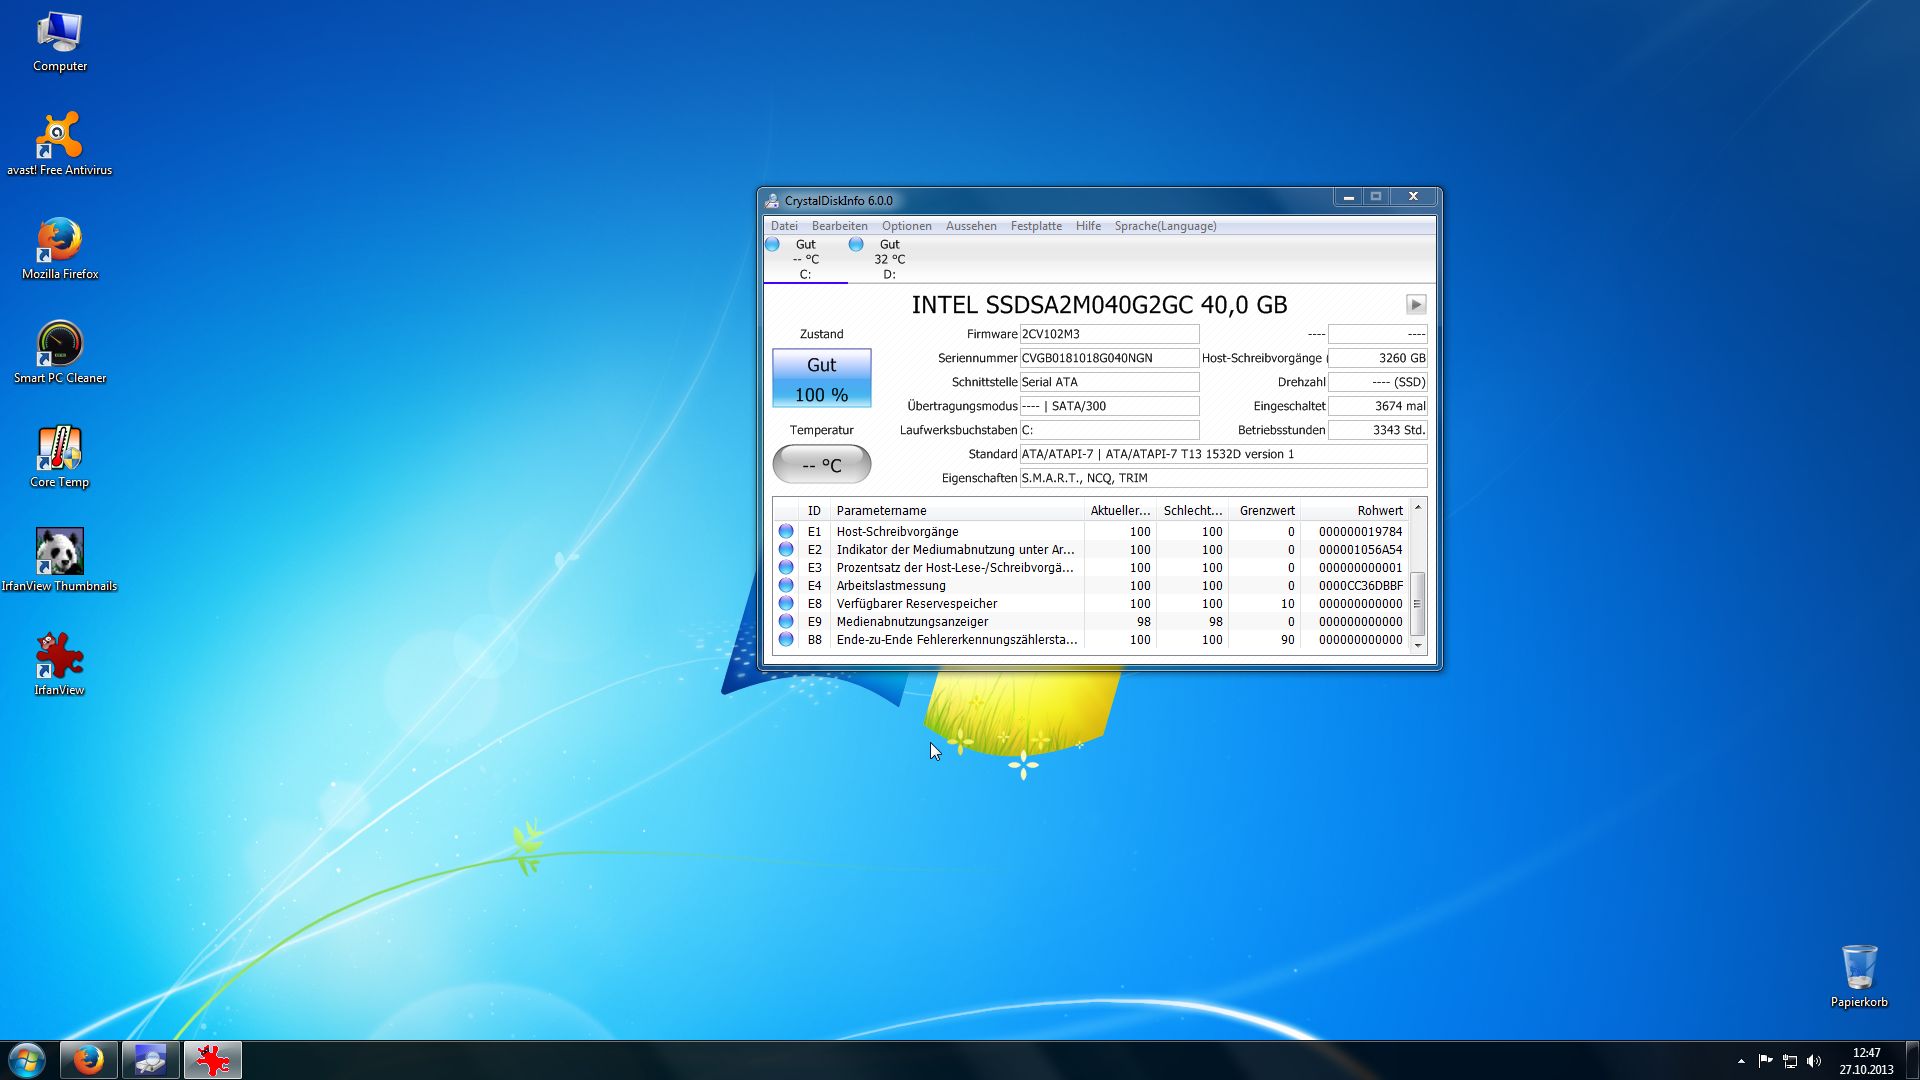Click the CrystalDiskInfo taskbar button
Screen dimensions: 1920x1080
(150, 1060)
